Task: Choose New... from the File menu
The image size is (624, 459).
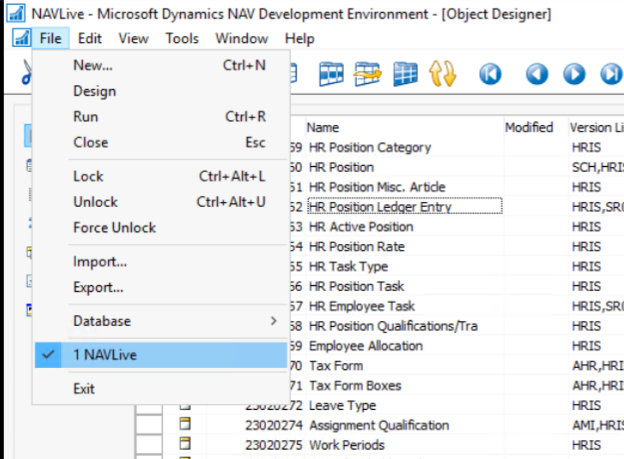Action: coord(161,65)
